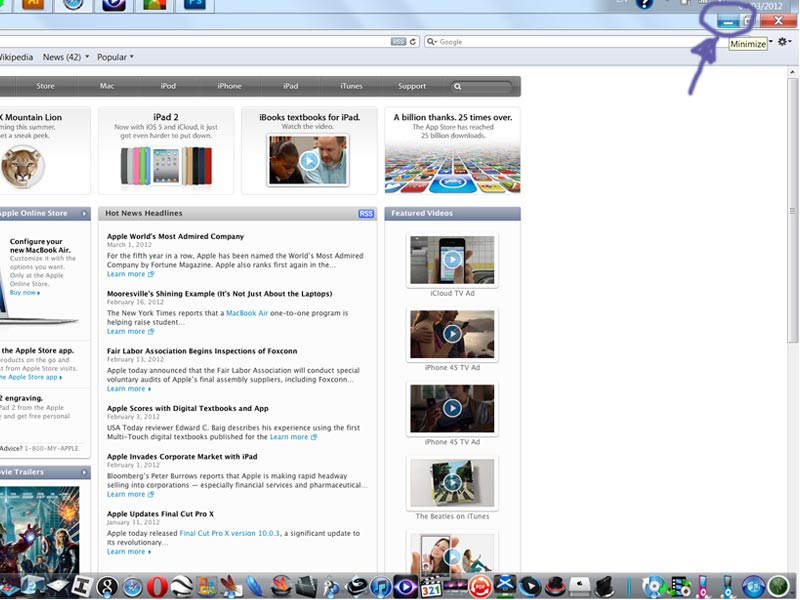Click the Avengers movie trailer poster
Screen dimensions: 800x600
40,529
